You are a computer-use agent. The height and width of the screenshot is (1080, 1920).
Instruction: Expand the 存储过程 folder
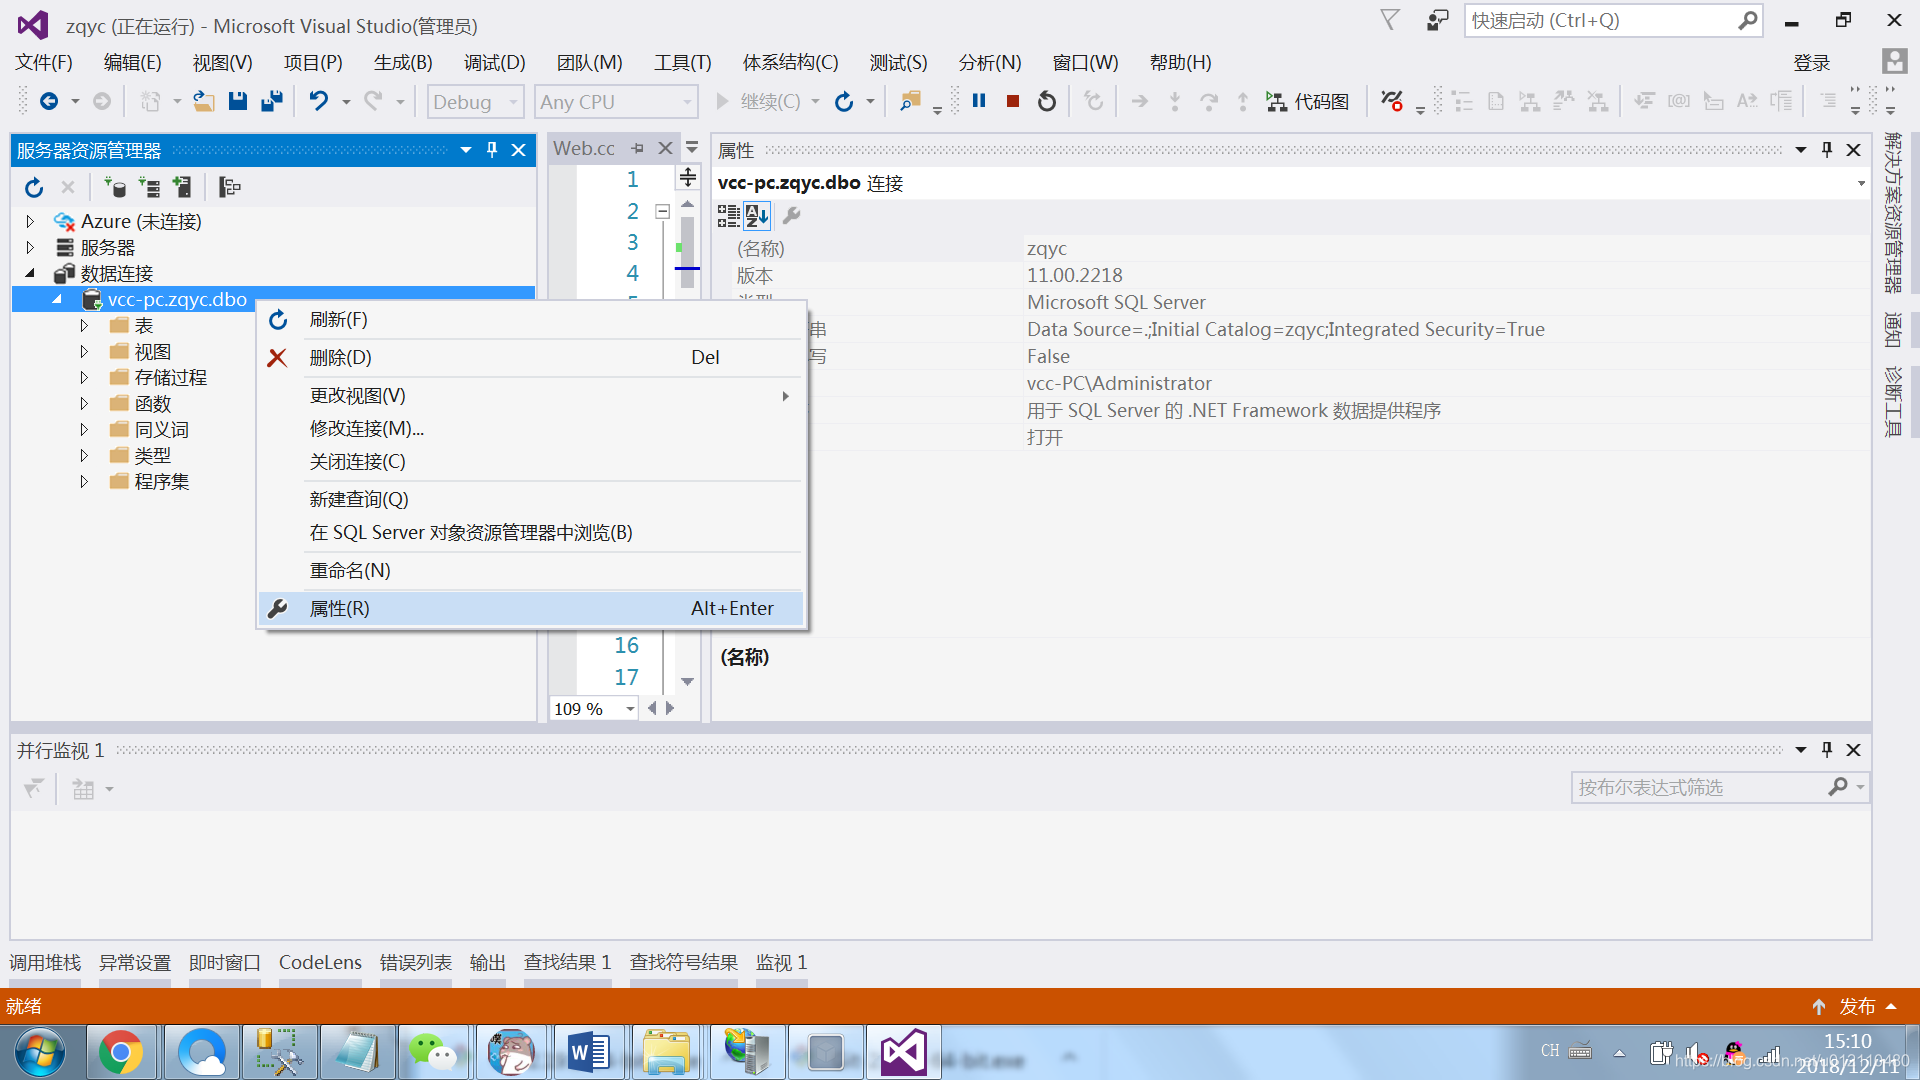[84, 377]
